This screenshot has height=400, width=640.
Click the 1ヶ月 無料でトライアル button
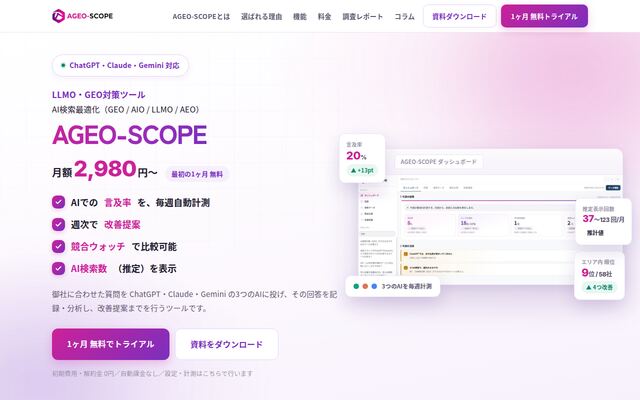pos(111,344)
